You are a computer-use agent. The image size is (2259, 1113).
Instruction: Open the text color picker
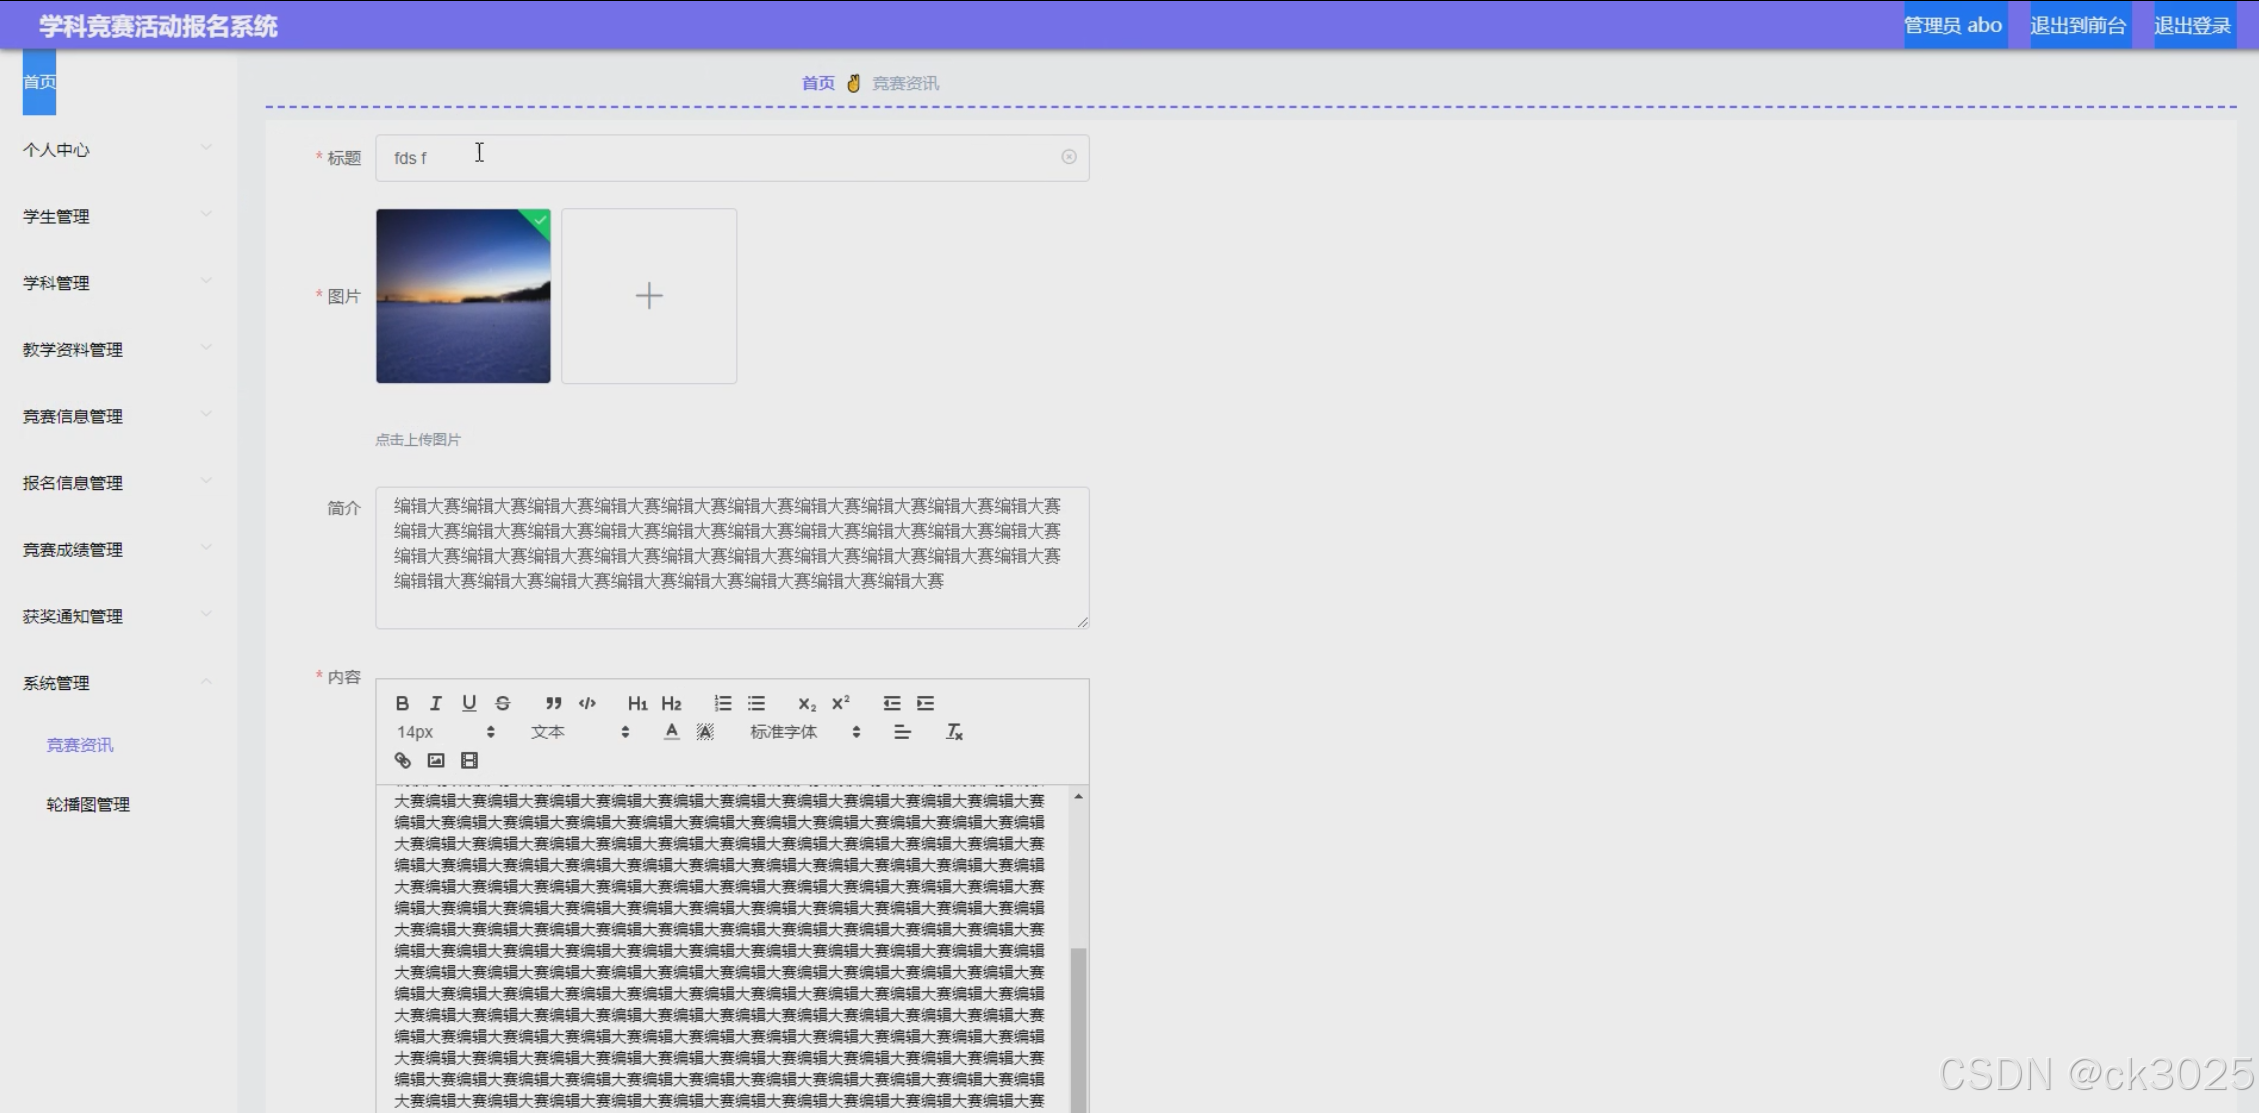click(x=671, y=732)
